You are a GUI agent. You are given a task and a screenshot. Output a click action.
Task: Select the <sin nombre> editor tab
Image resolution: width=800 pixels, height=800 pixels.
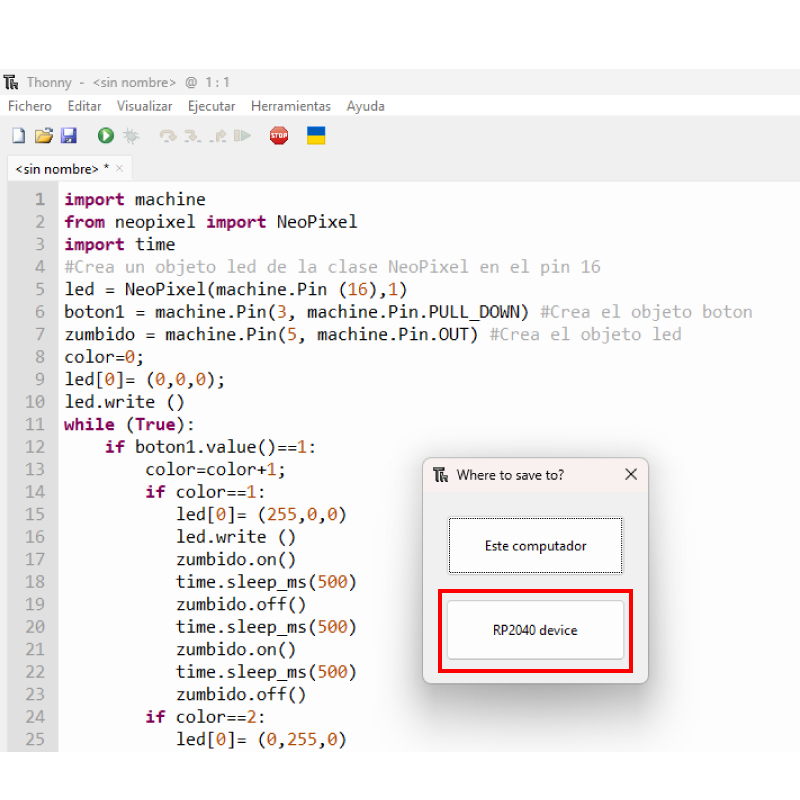62,169
